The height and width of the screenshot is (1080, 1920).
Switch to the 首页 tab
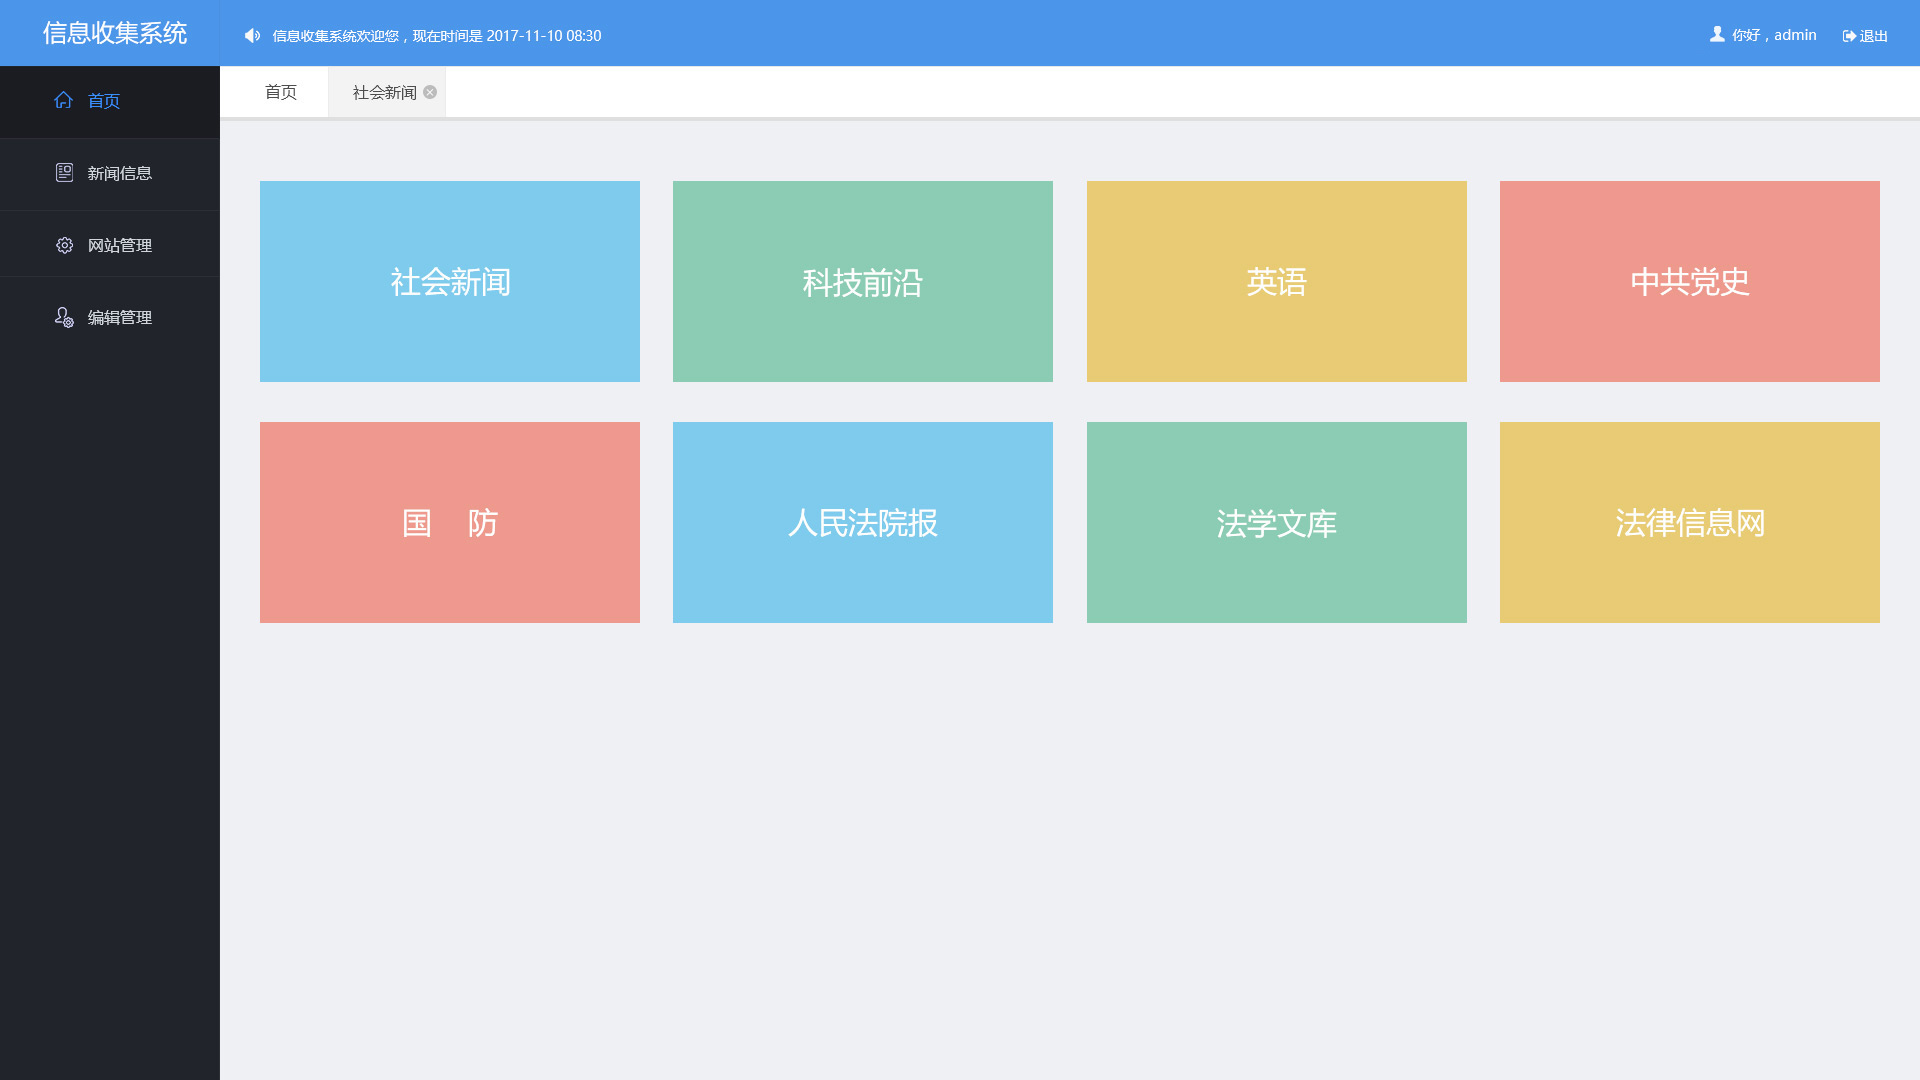281,92
